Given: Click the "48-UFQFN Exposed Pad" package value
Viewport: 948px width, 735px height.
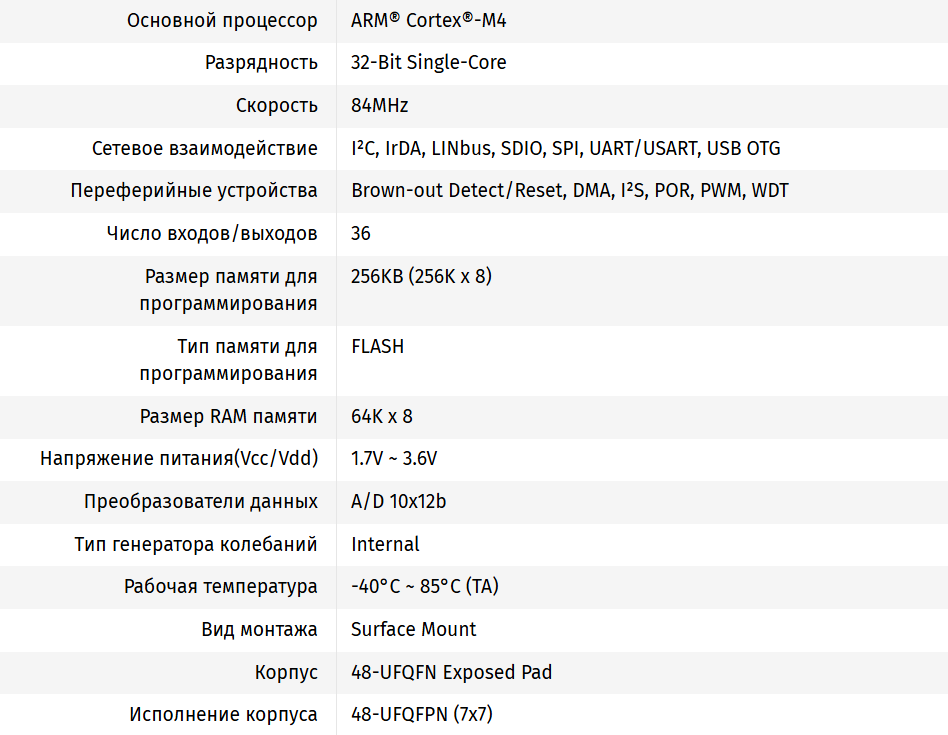Looking at the screenshot, I should [x=451, y=672].
